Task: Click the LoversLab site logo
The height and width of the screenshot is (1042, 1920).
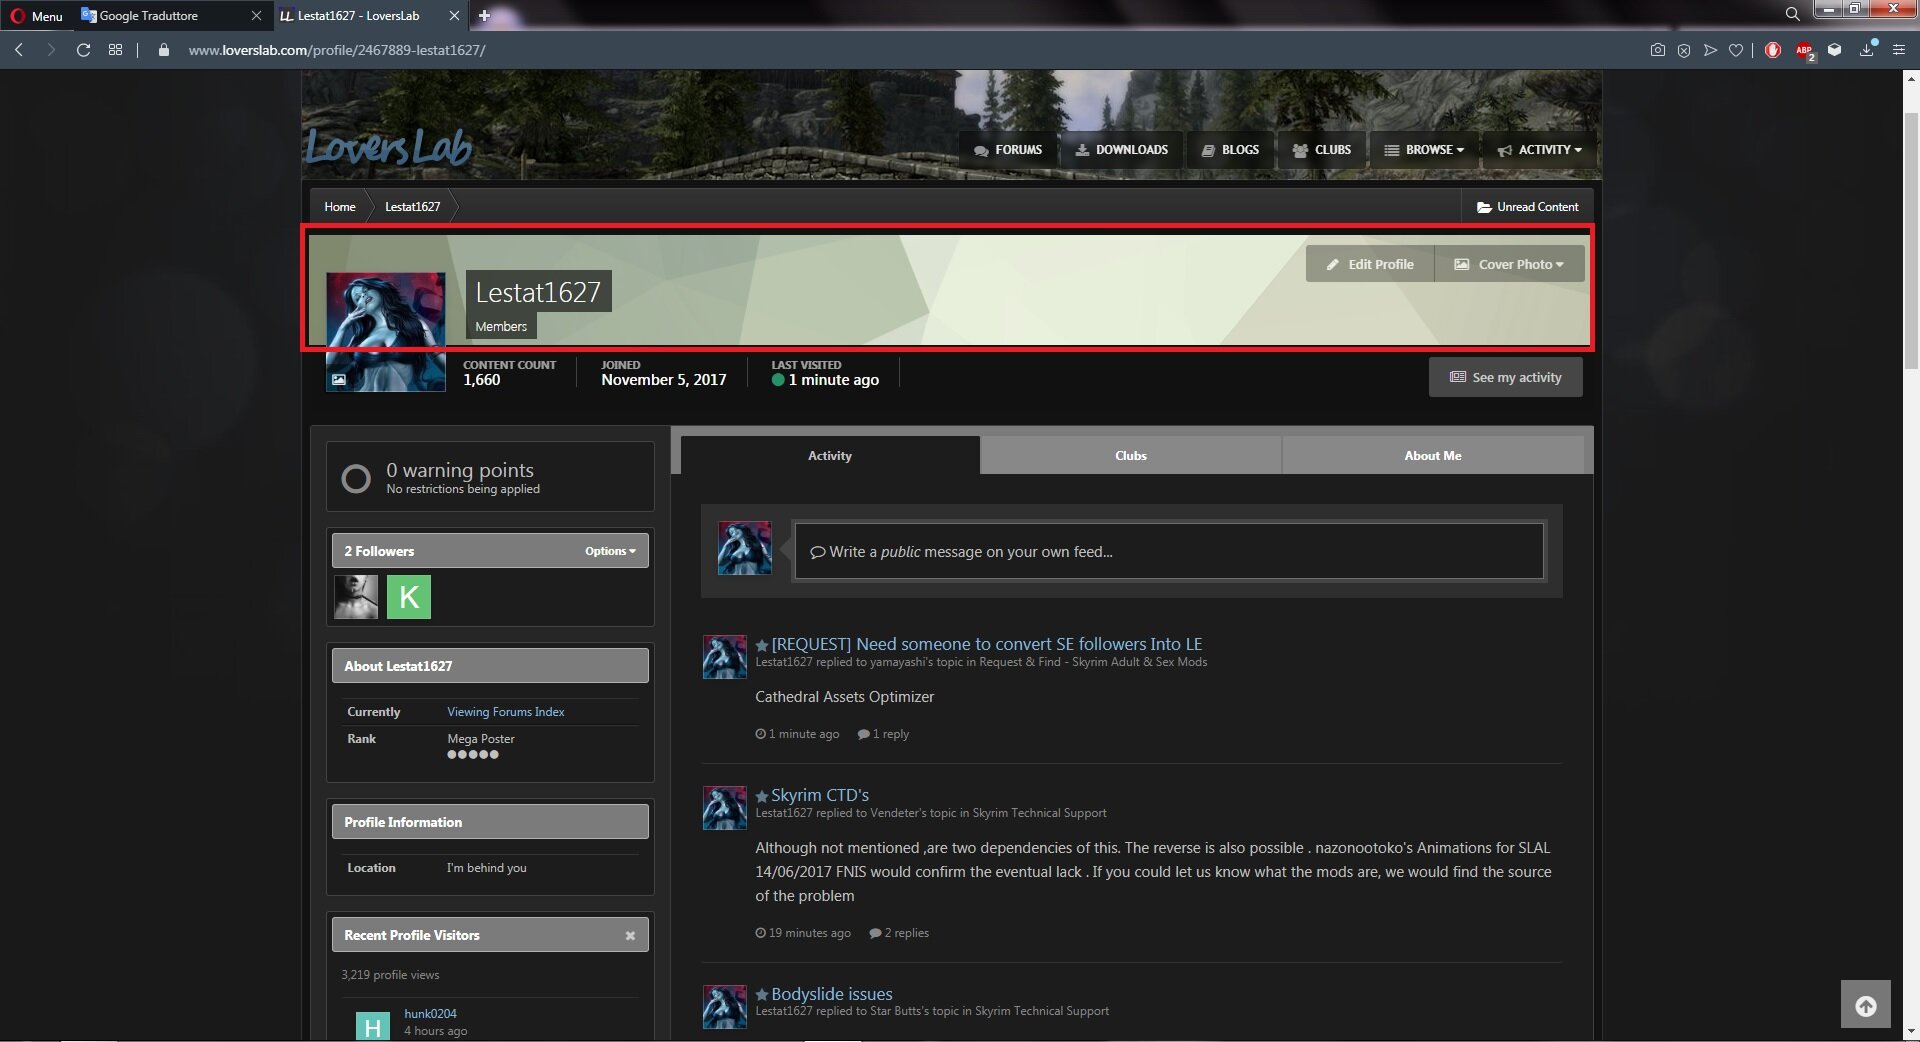Action: coord(388,148)
